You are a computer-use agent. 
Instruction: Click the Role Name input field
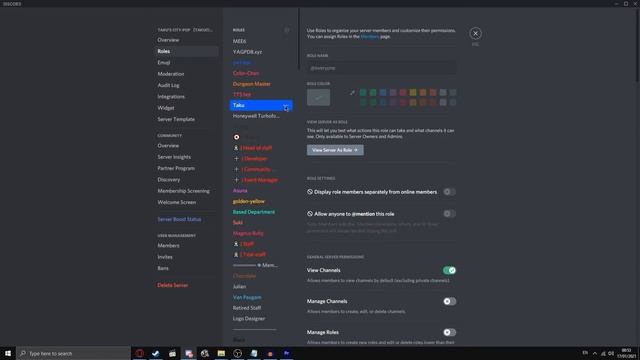[382, 68]
